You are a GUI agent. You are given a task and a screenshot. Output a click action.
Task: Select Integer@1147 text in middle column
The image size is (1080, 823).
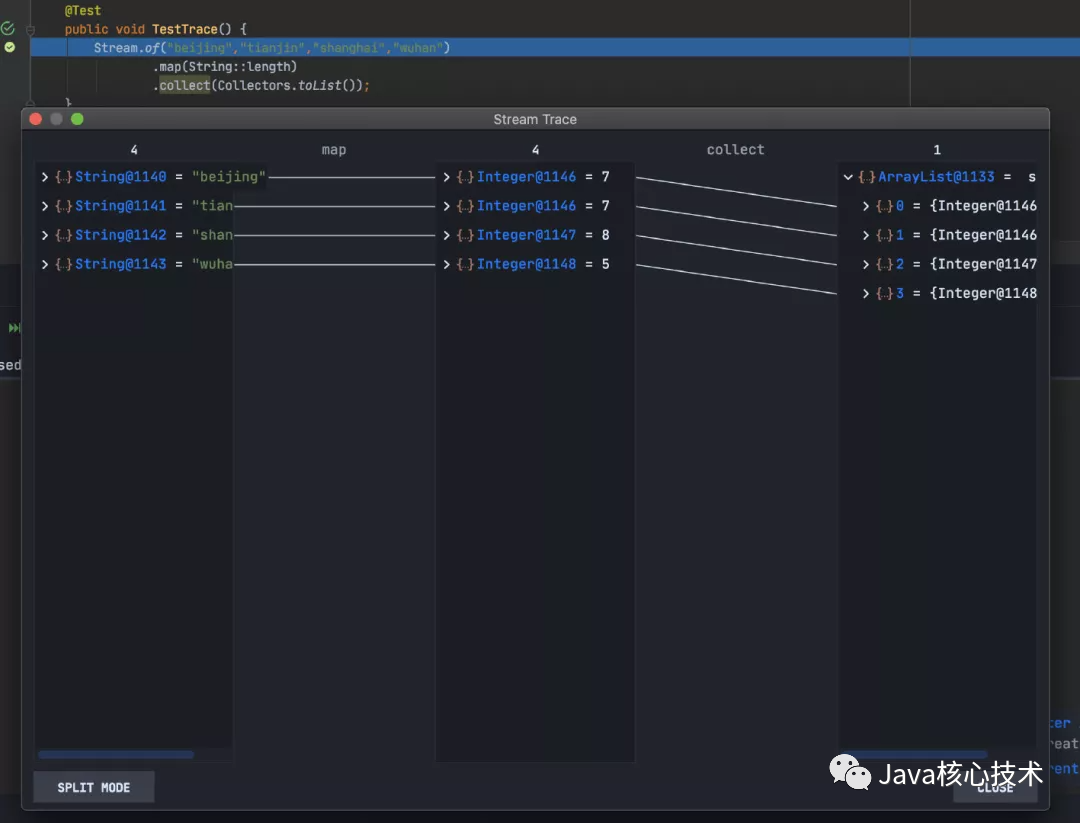pyautogui.click(x=526, y=235)
